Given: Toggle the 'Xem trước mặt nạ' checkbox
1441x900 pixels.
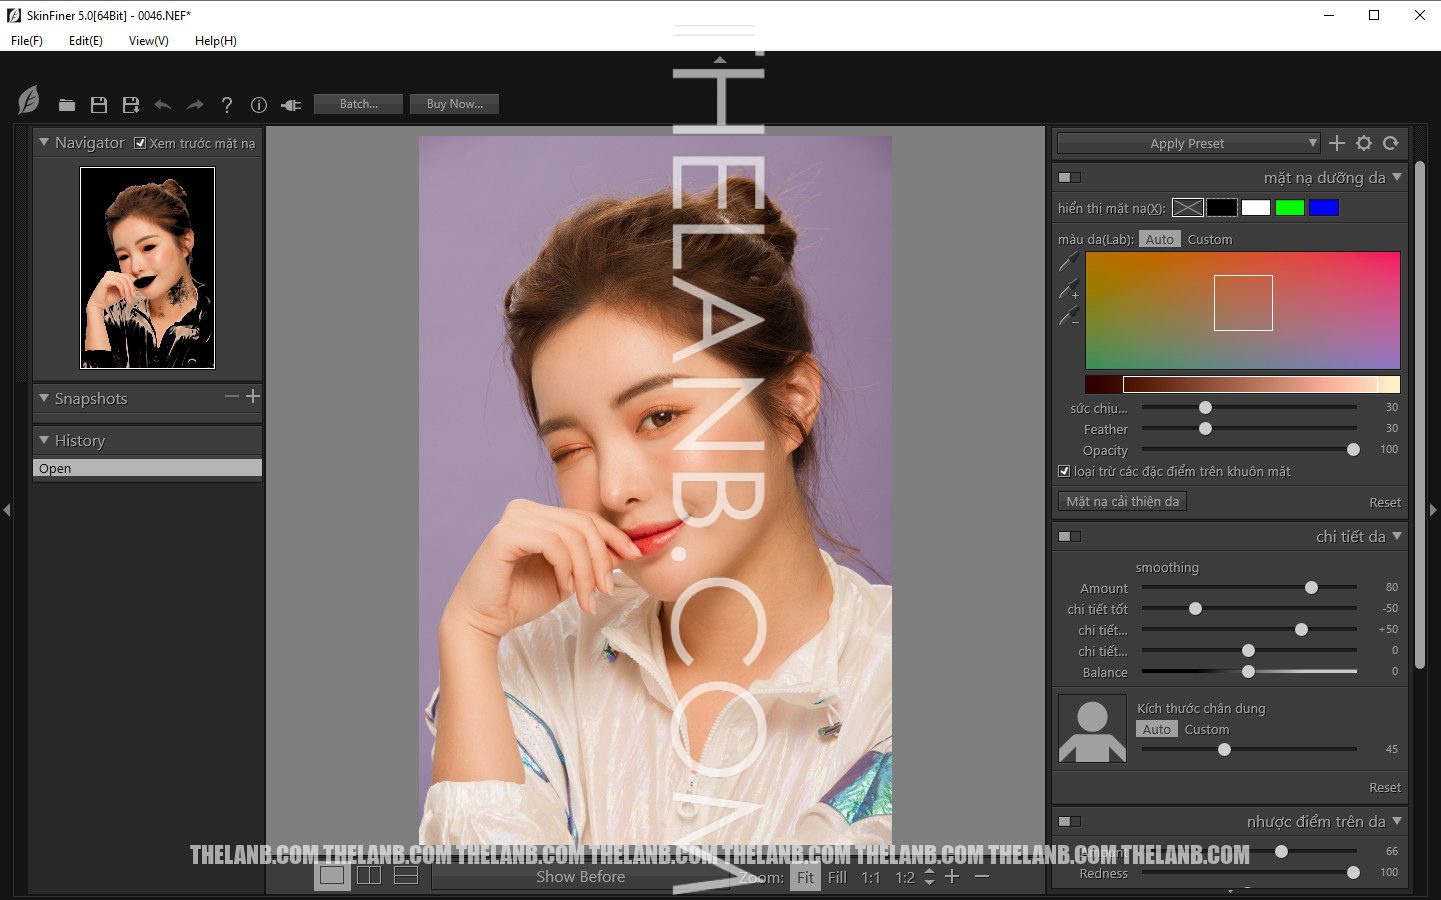Looking at the screenshot, I should (x=140, y=143).
